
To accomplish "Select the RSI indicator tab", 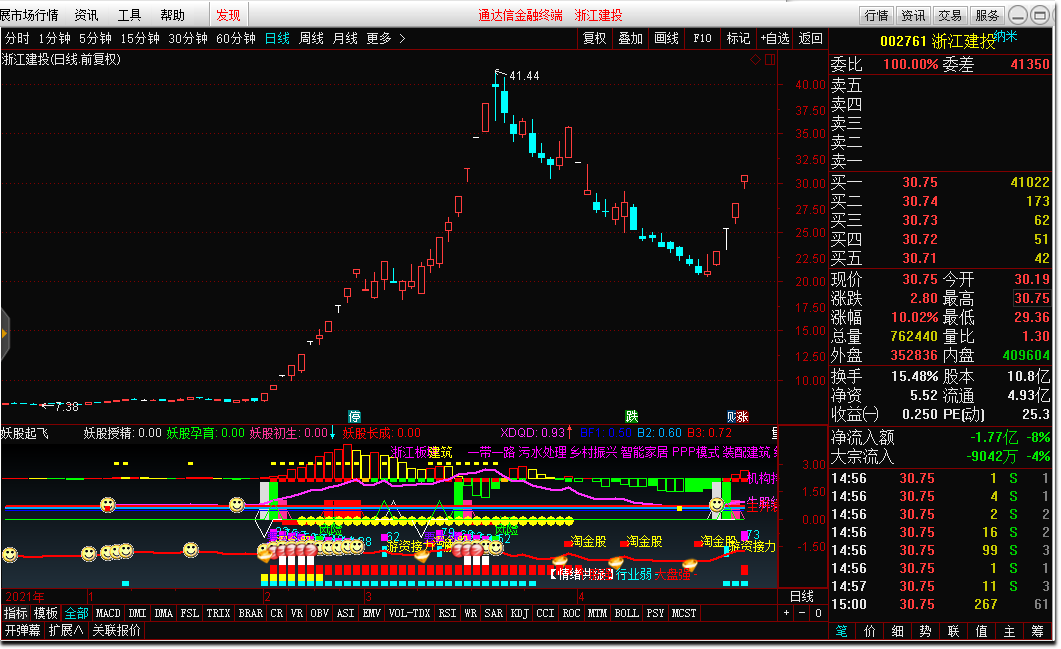I will (x=447, y=613).
